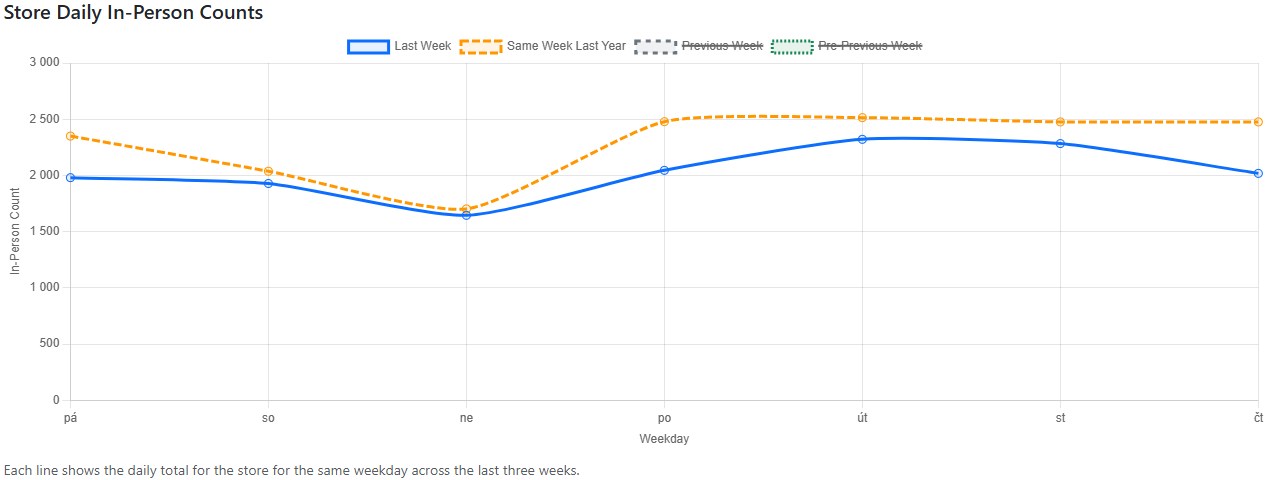The image size is (1273, 480).
Task: Click the orange dashed legend swatch
Action: (480, 46)
